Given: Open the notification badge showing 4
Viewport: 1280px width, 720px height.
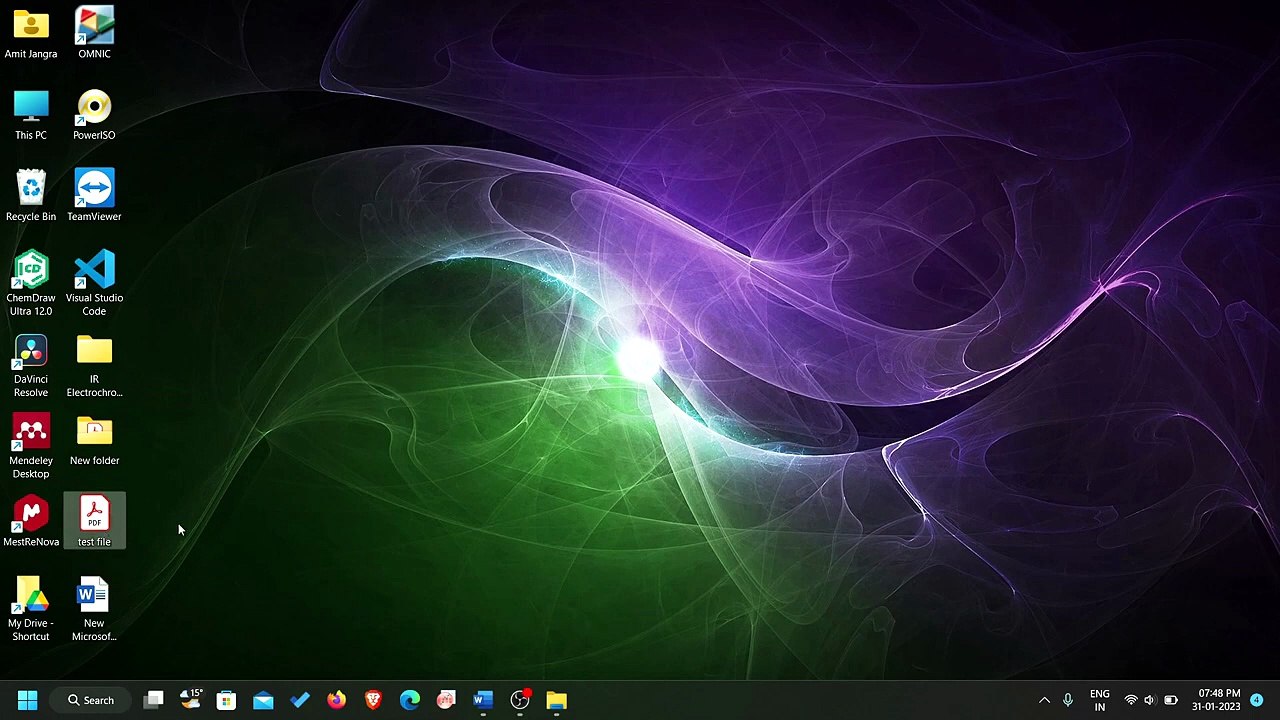Looking at the screenshot, I should [x=1257, y=700].
